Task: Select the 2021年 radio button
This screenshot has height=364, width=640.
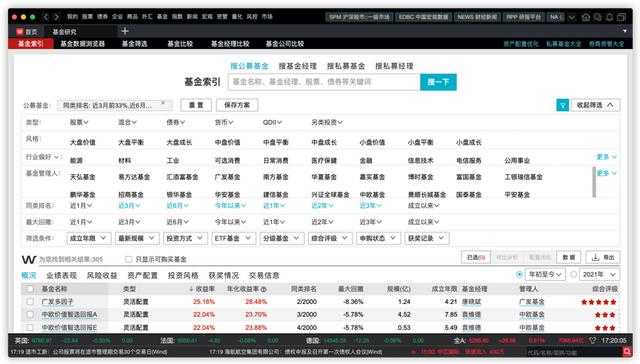Action: pos(573,275)
